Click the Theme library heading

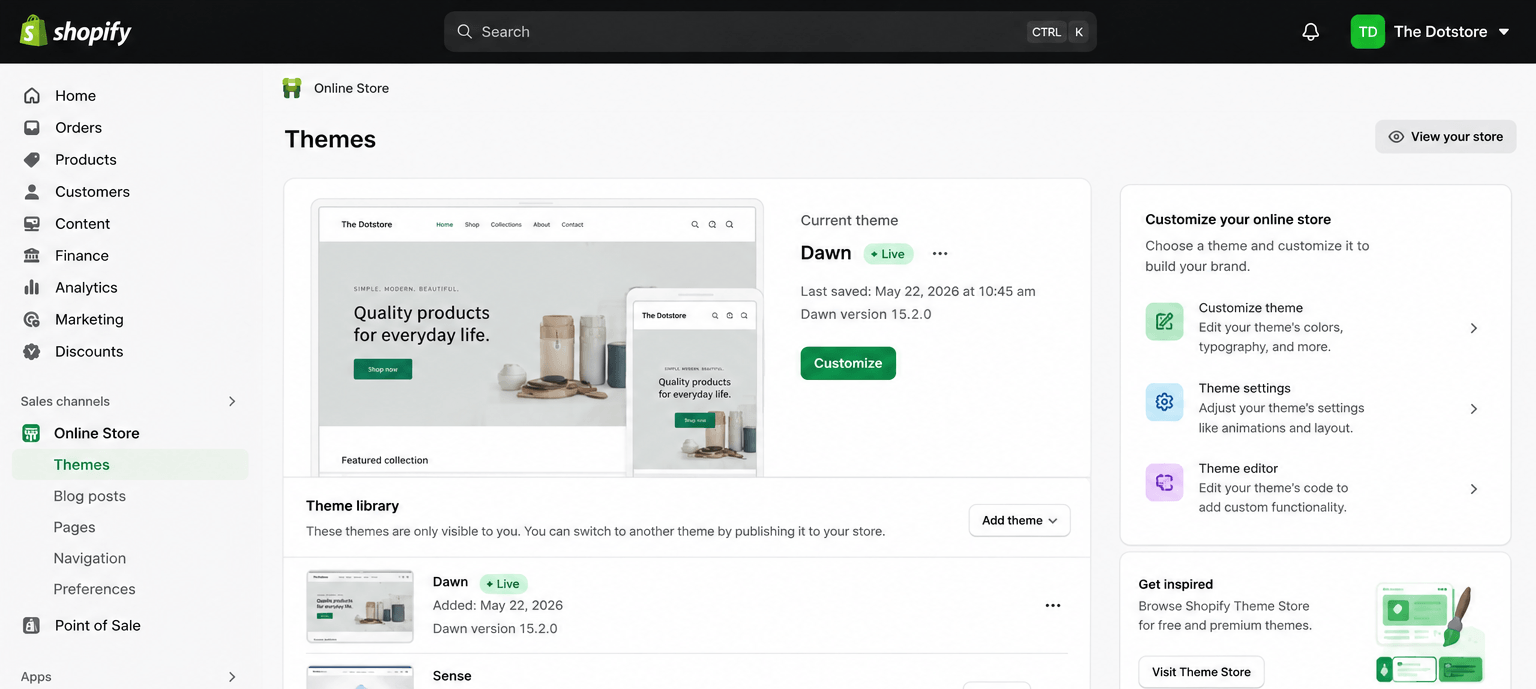click(x=352, y=506)
